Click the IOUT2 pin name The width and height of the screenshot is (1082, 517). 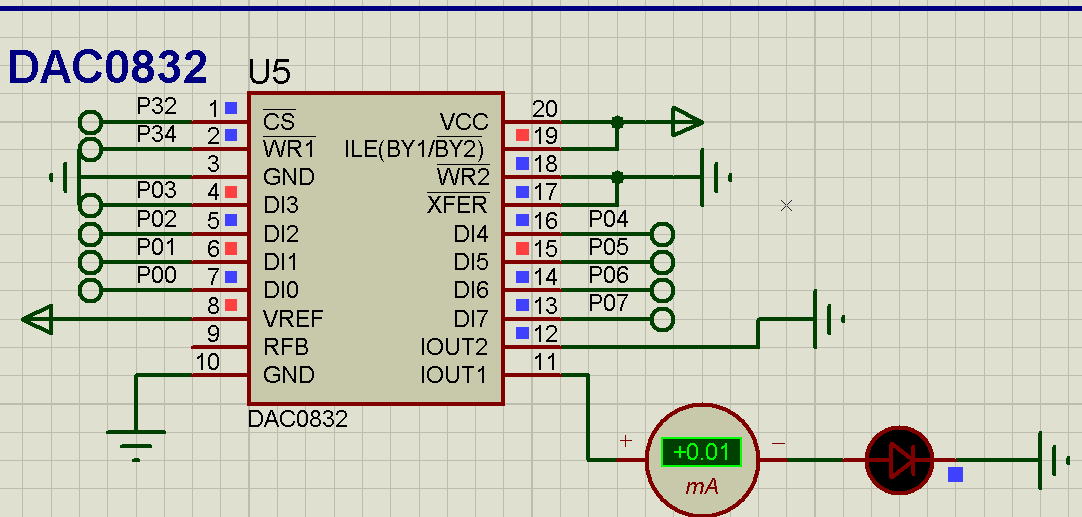click(x=453, y=346)
